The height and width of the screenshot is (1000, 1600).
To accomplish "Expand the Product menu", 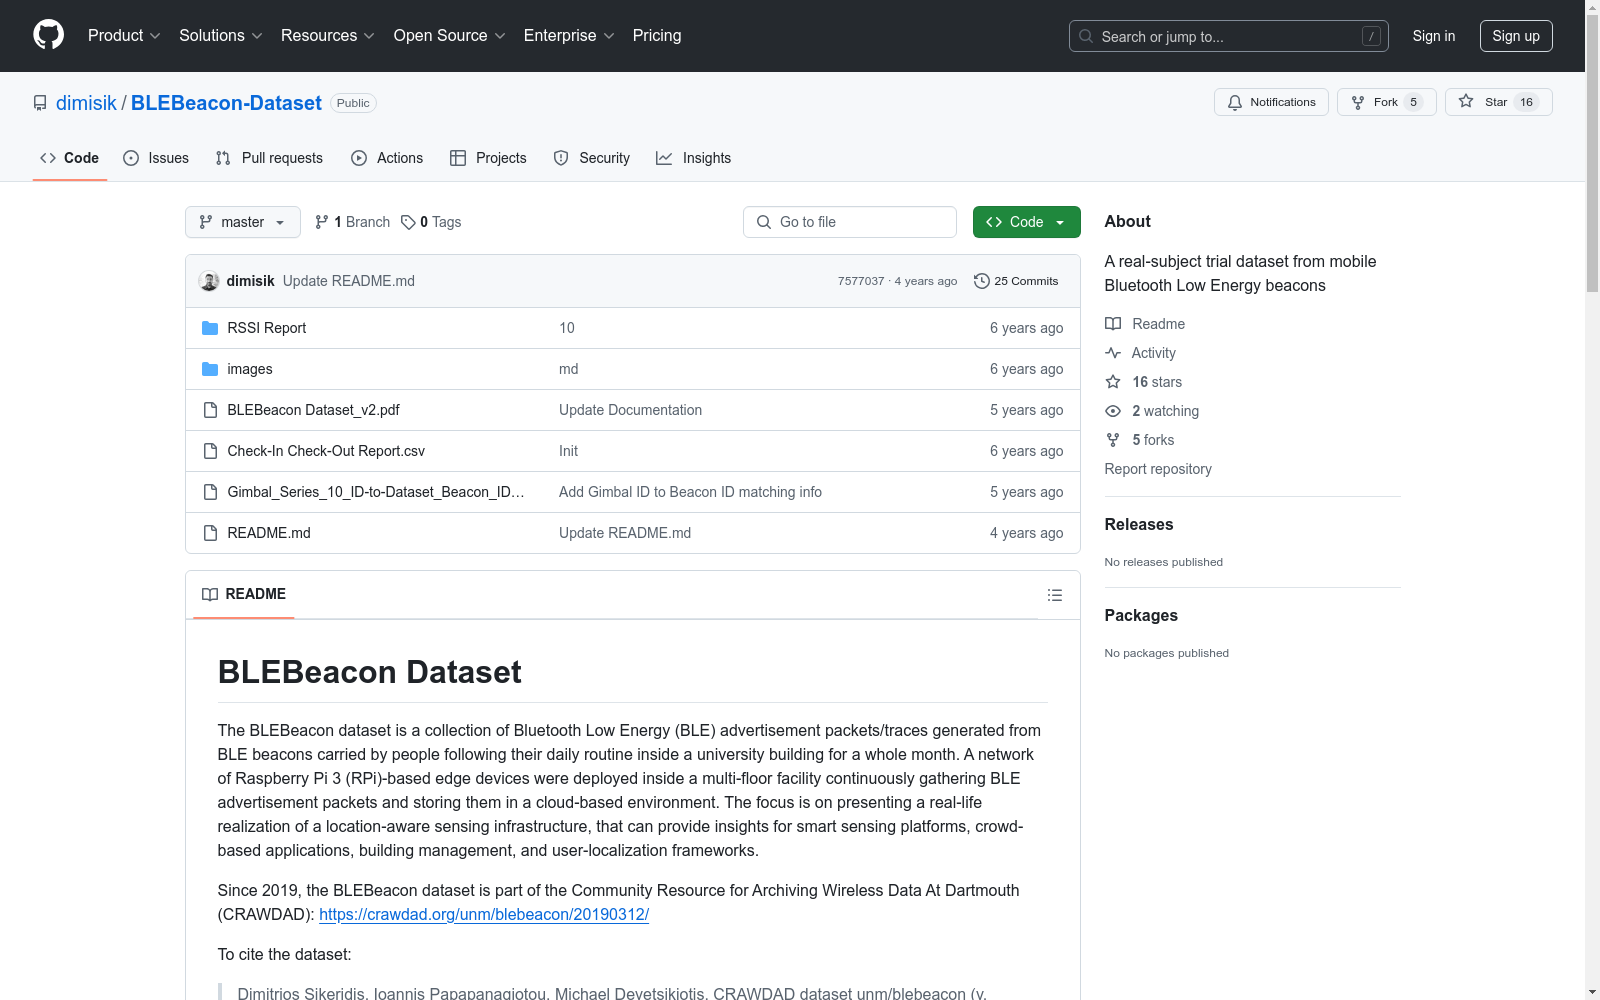I will pyautogui.click(x=124, y=35).
